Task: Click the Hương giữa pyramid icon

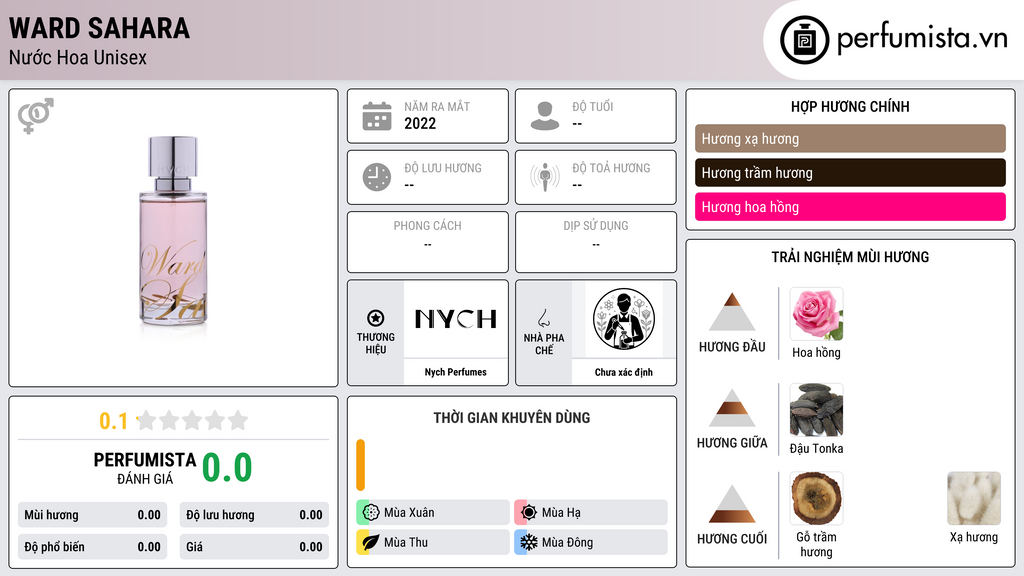Action: click(x=732, y=408)
